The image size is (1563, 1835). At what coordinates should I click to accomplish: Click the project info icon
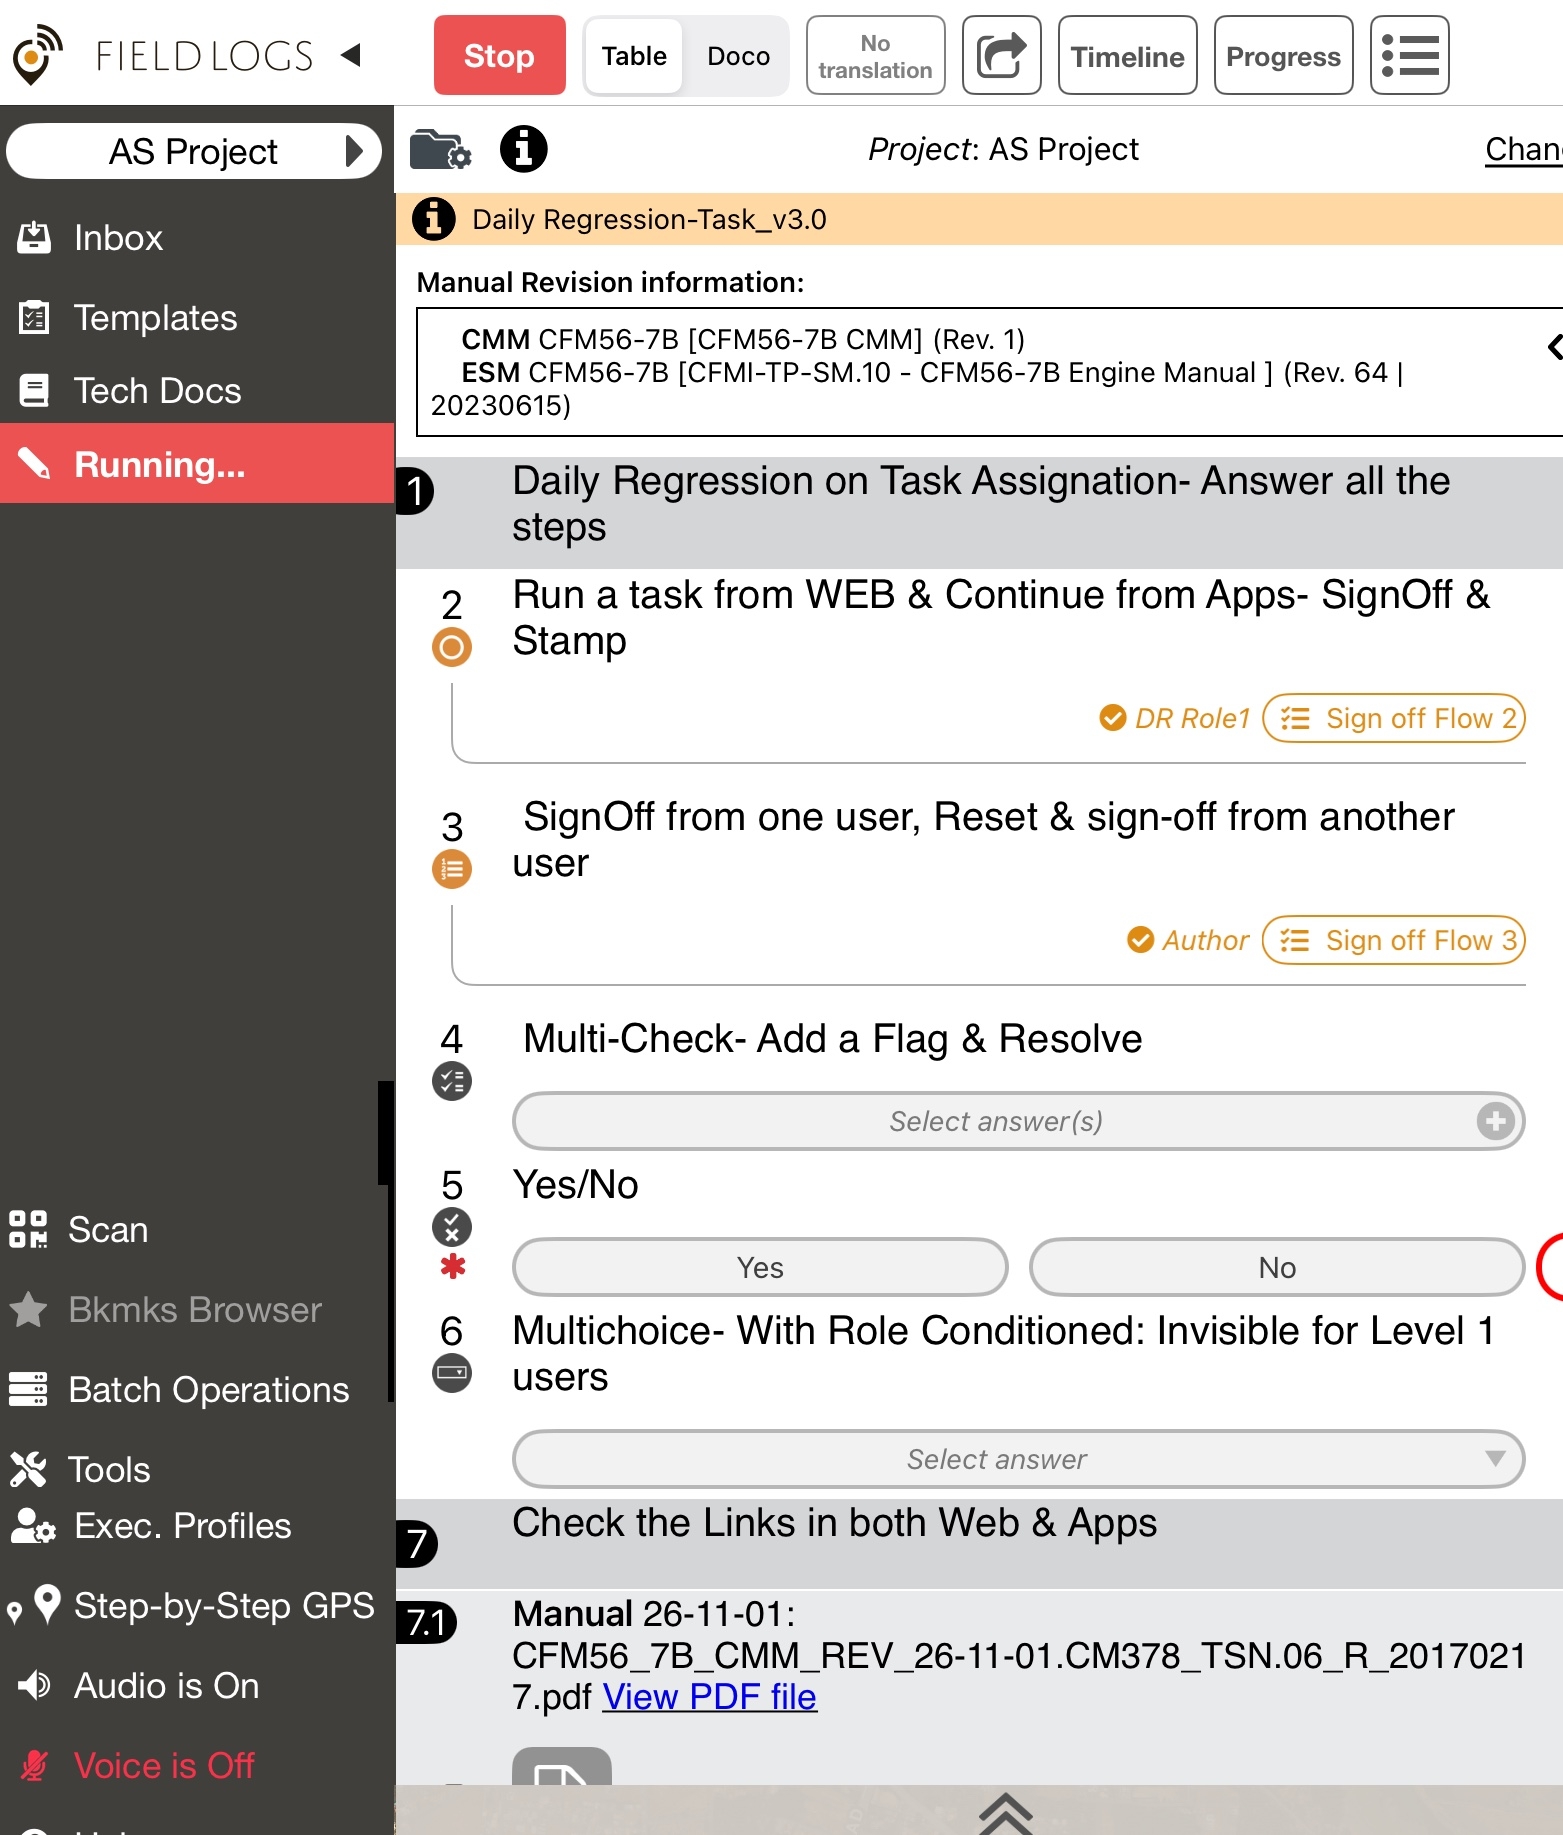(x=523, y=150)
